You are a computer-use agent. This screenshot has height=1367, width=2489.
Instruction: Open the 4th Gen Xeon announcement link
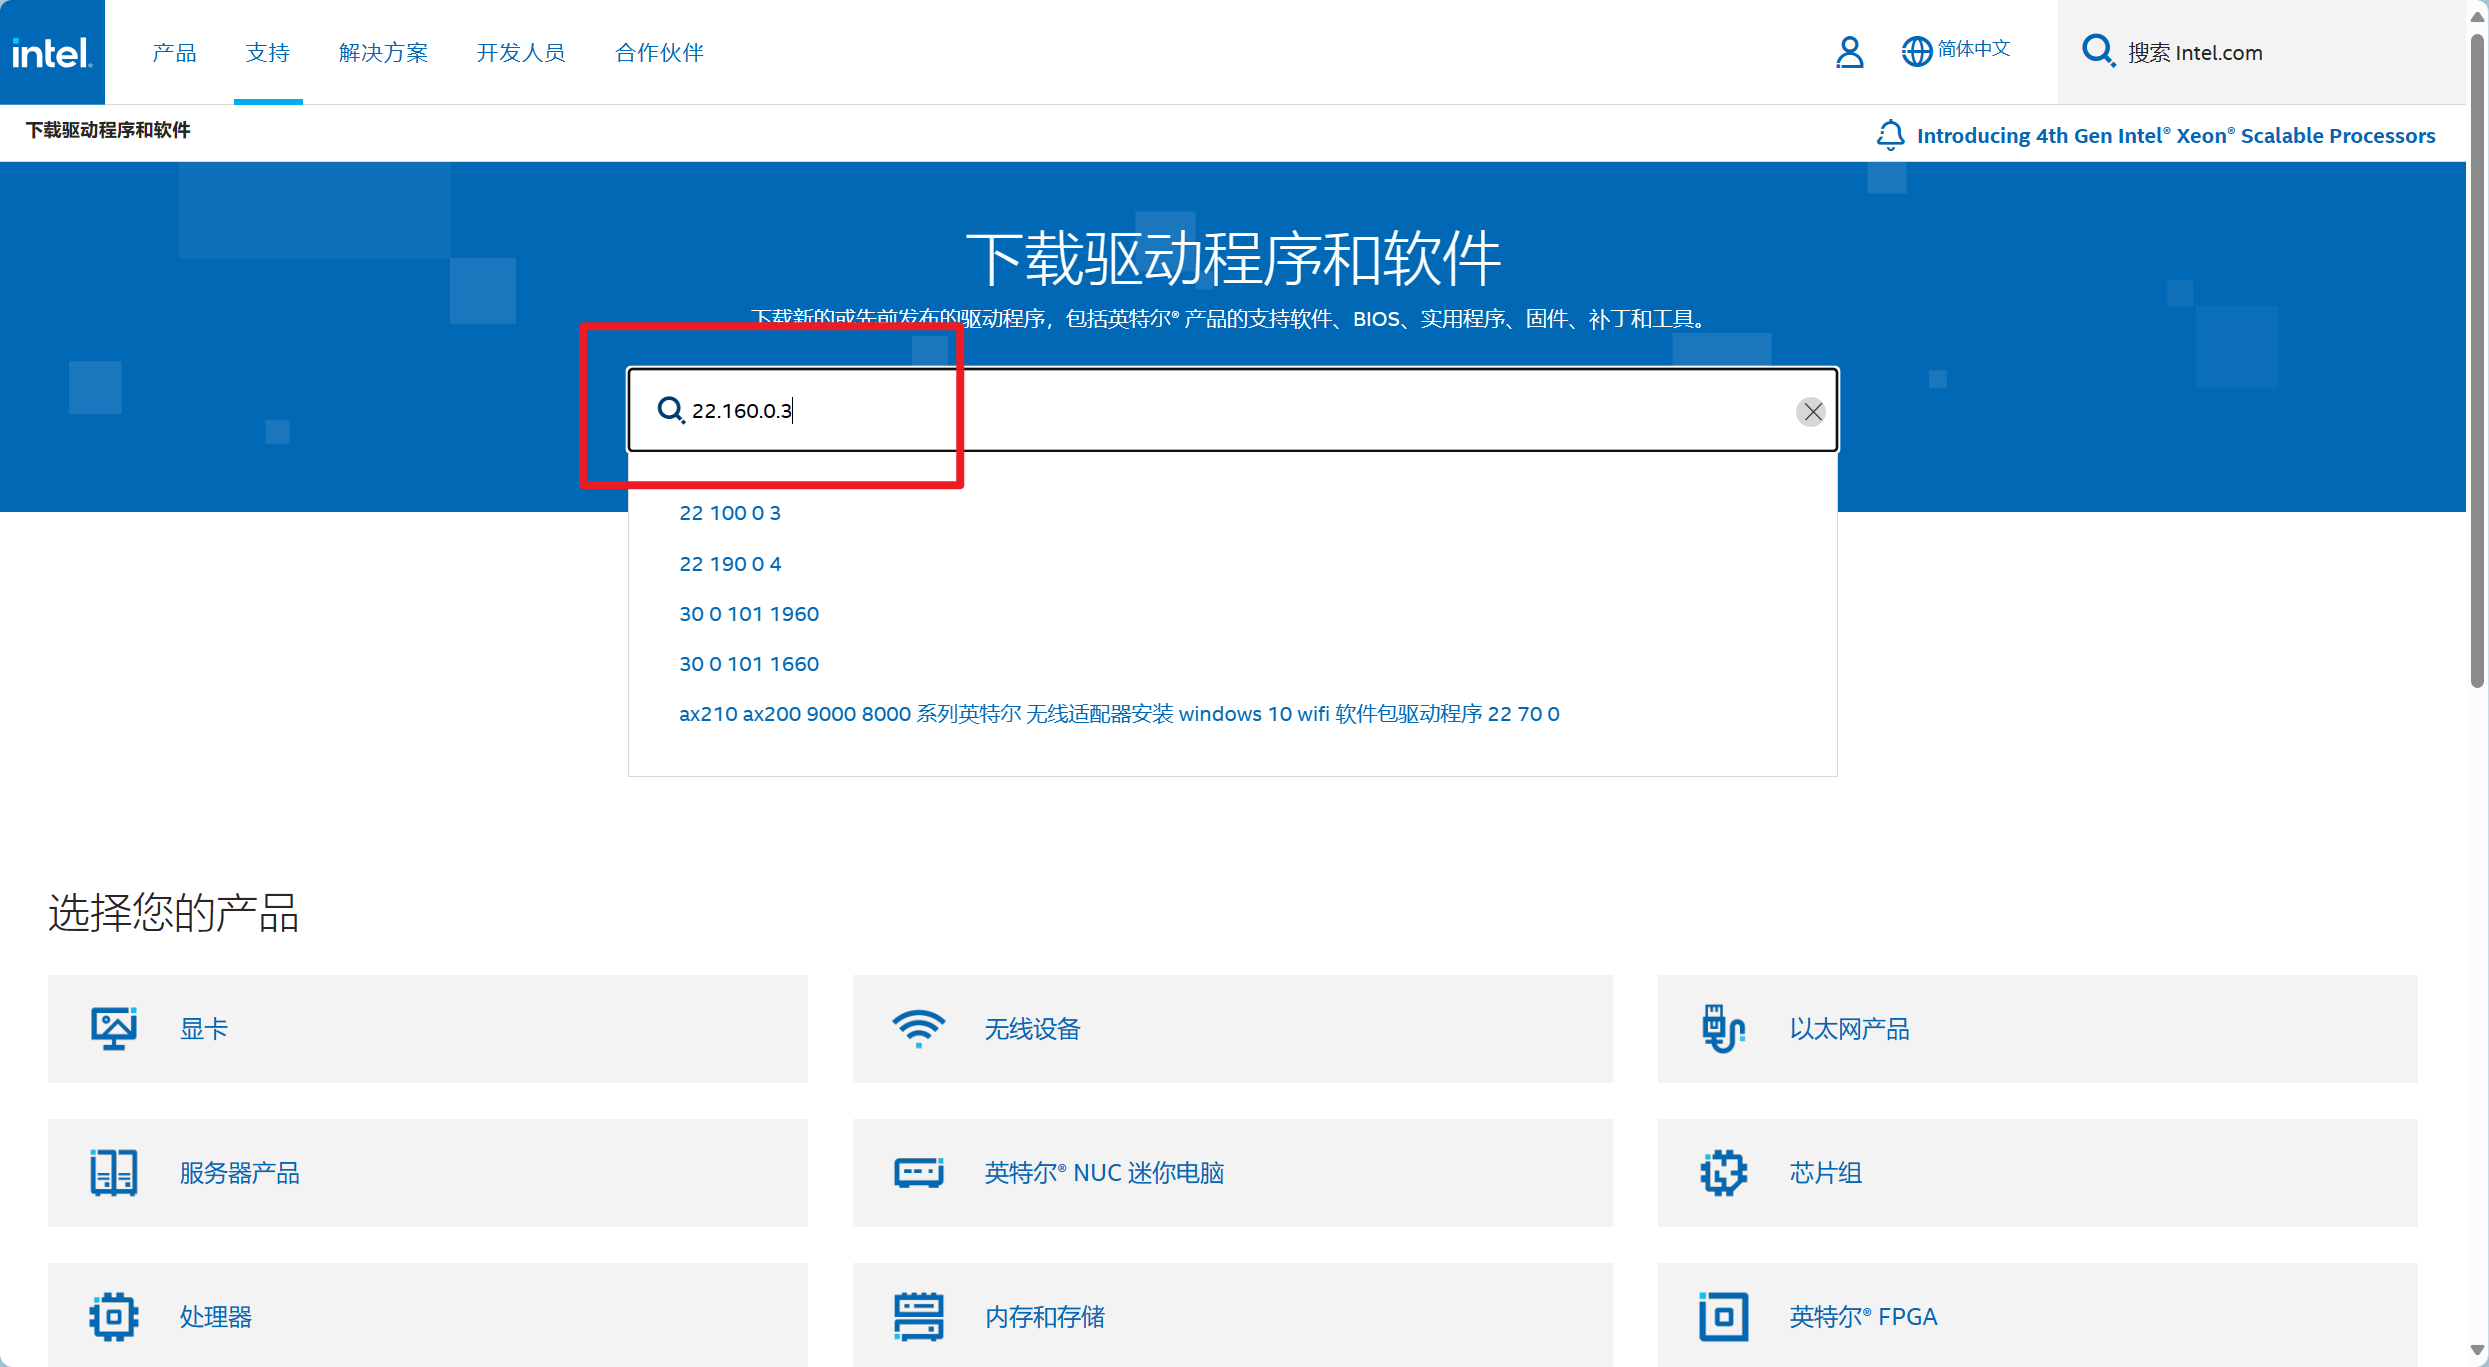[2175, 135]
